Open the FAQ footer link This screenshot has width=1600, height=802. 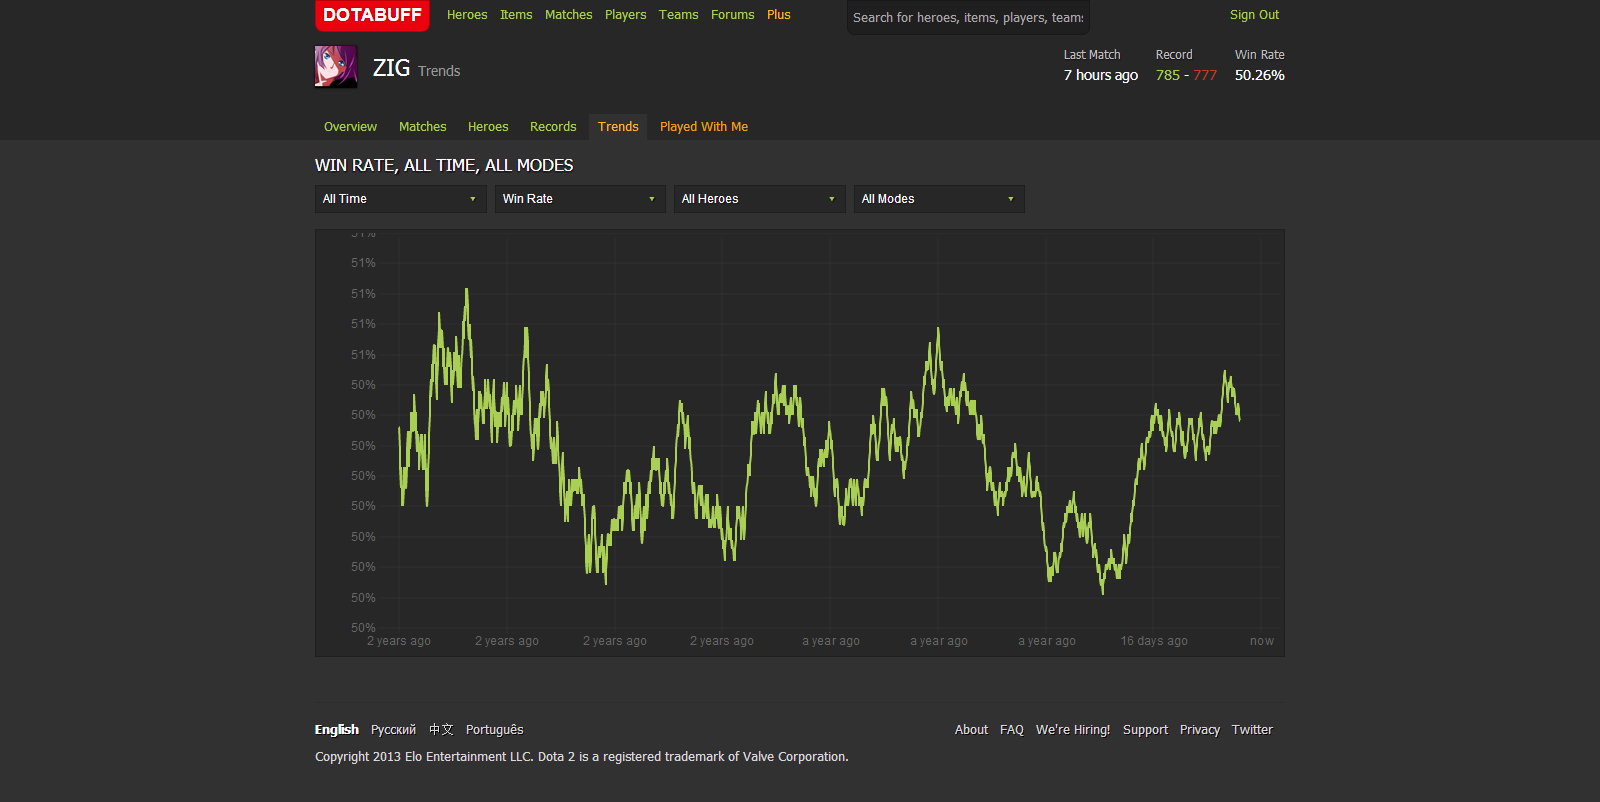(x=1012, y=730)
